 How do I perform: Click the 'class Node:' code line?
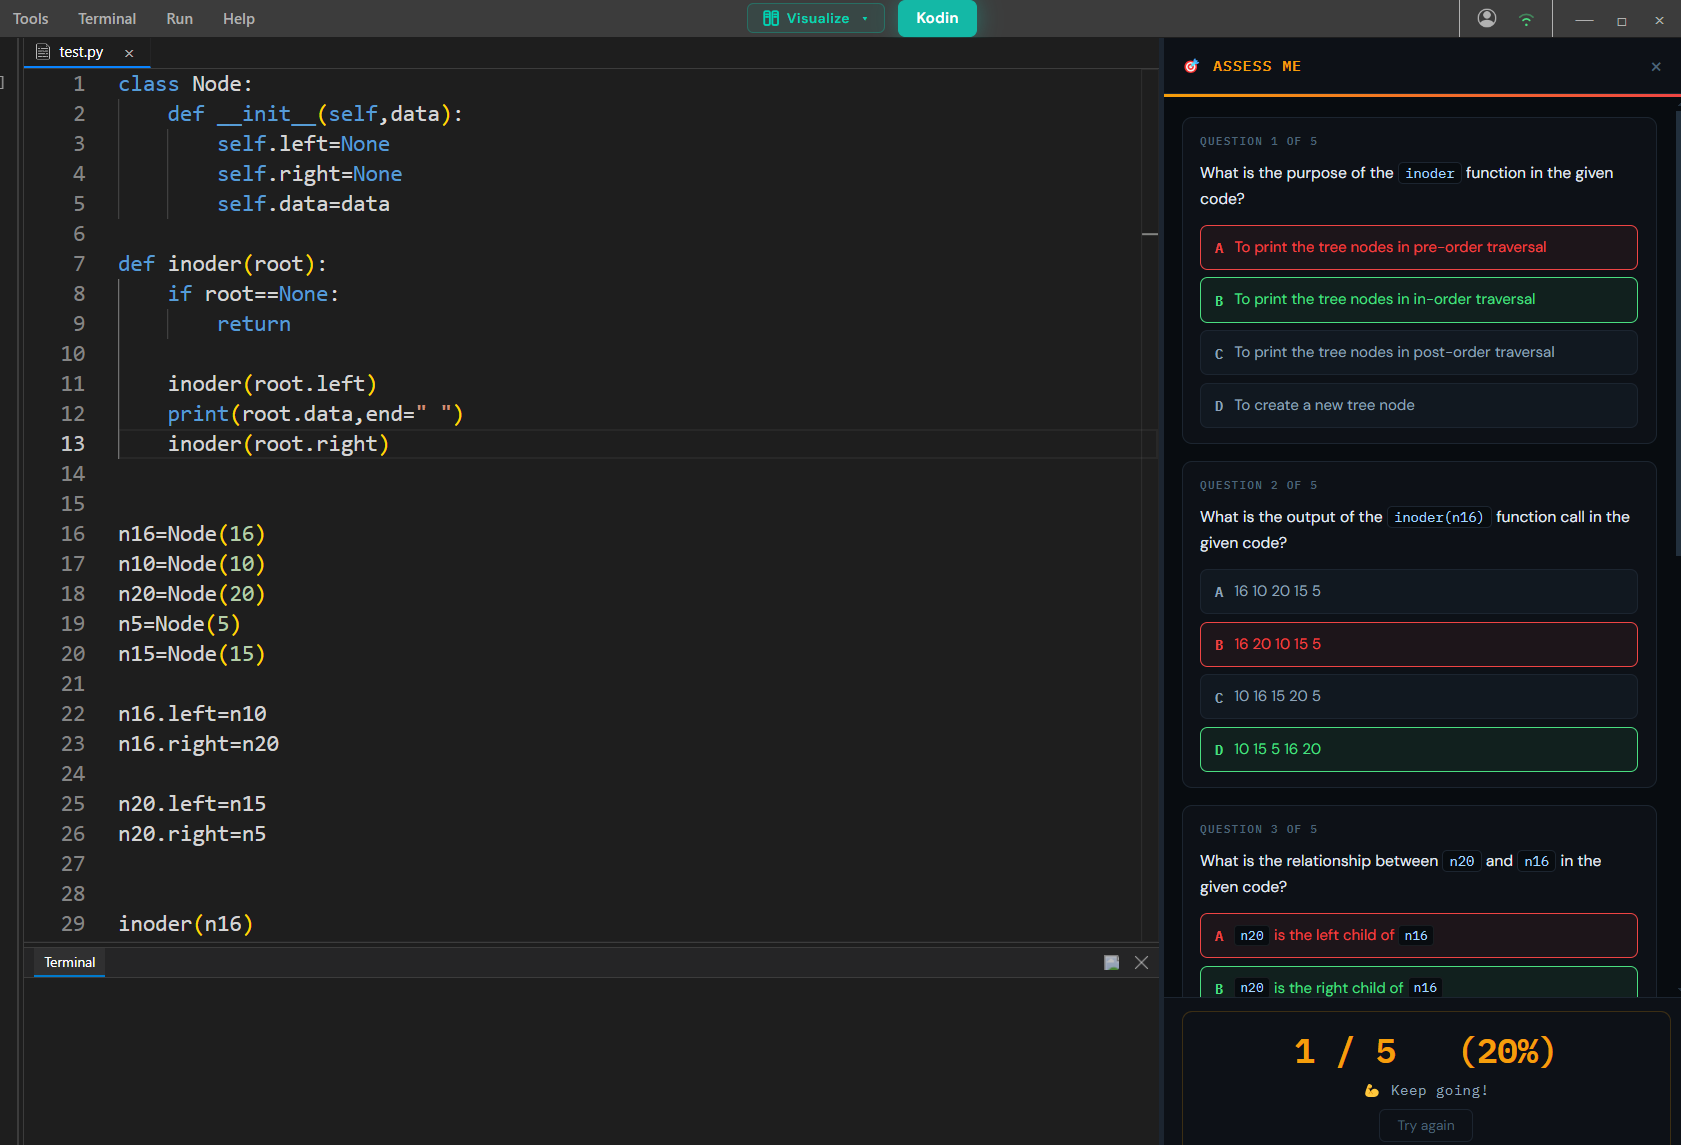tap(186, 84)
